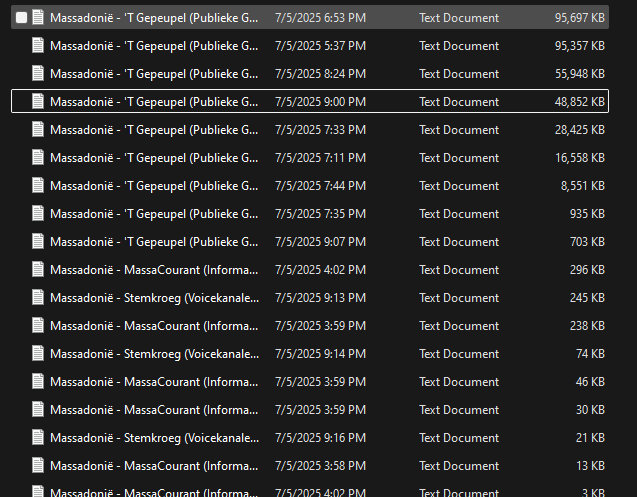
Task: Select the MassaCourant file name sized 46 KB
Action: pyautogui.click(x=154, y=382)
